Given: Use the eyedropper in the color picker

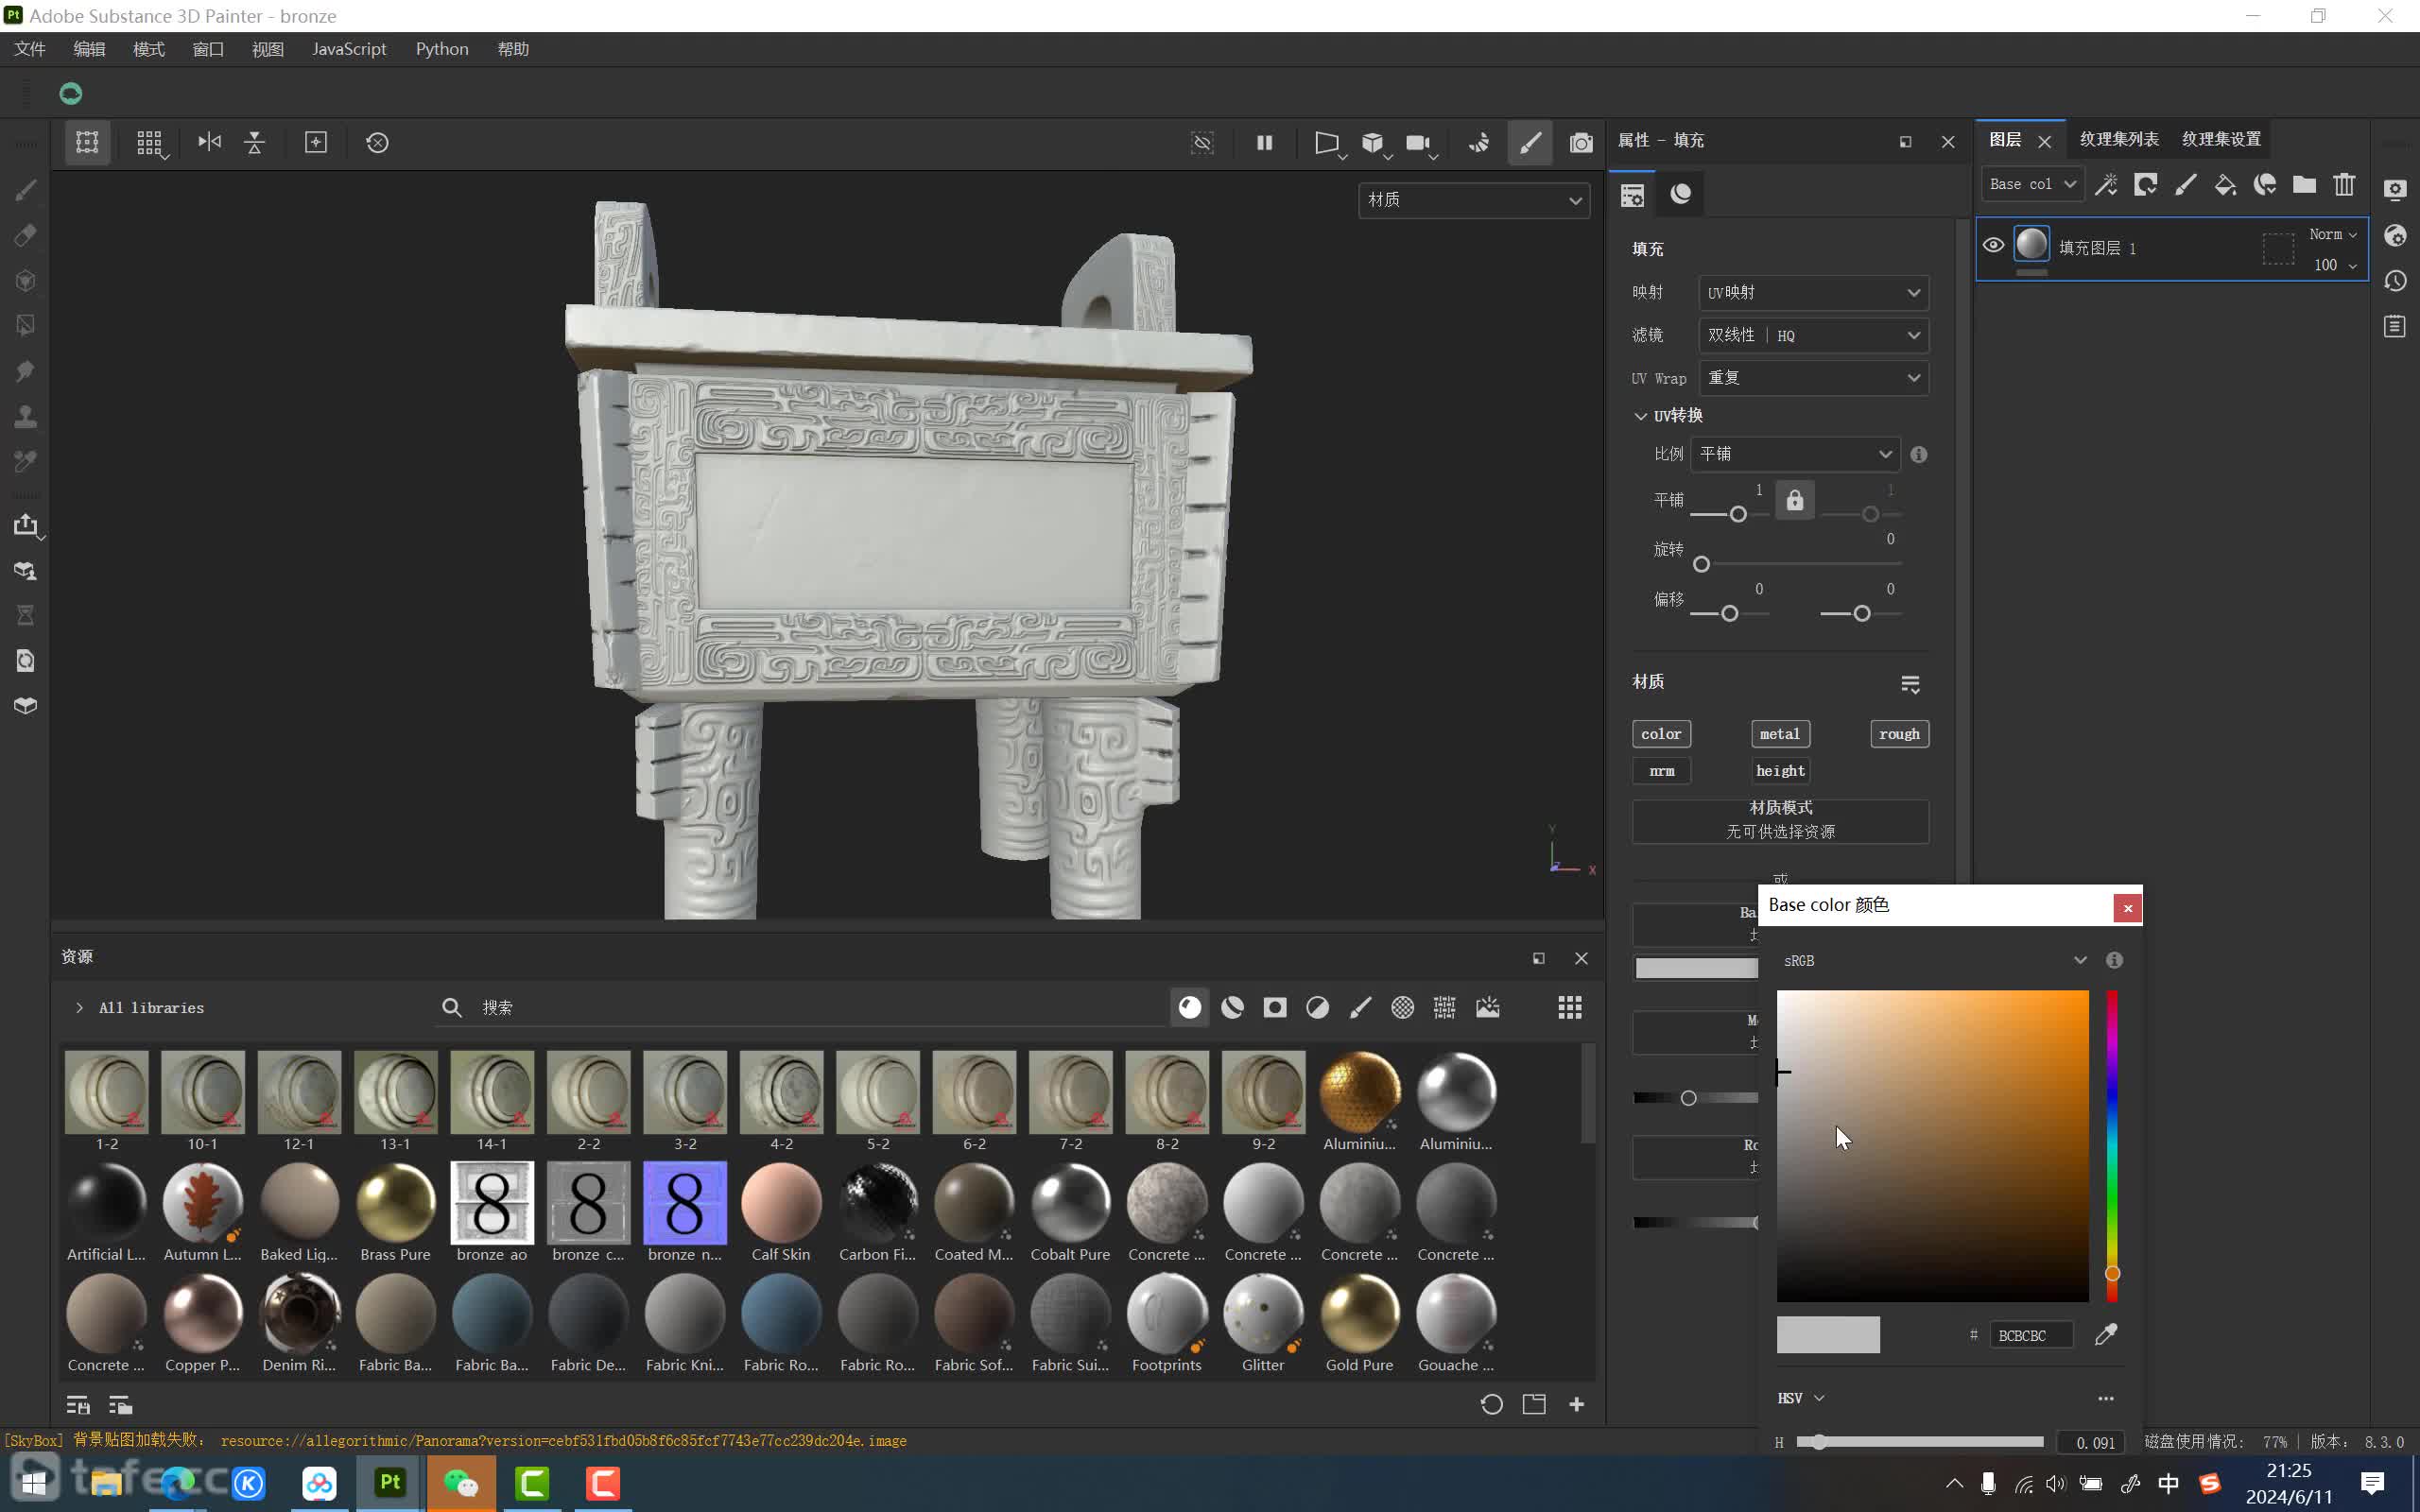Looking at the screenshot, I should point(2106,1334).
